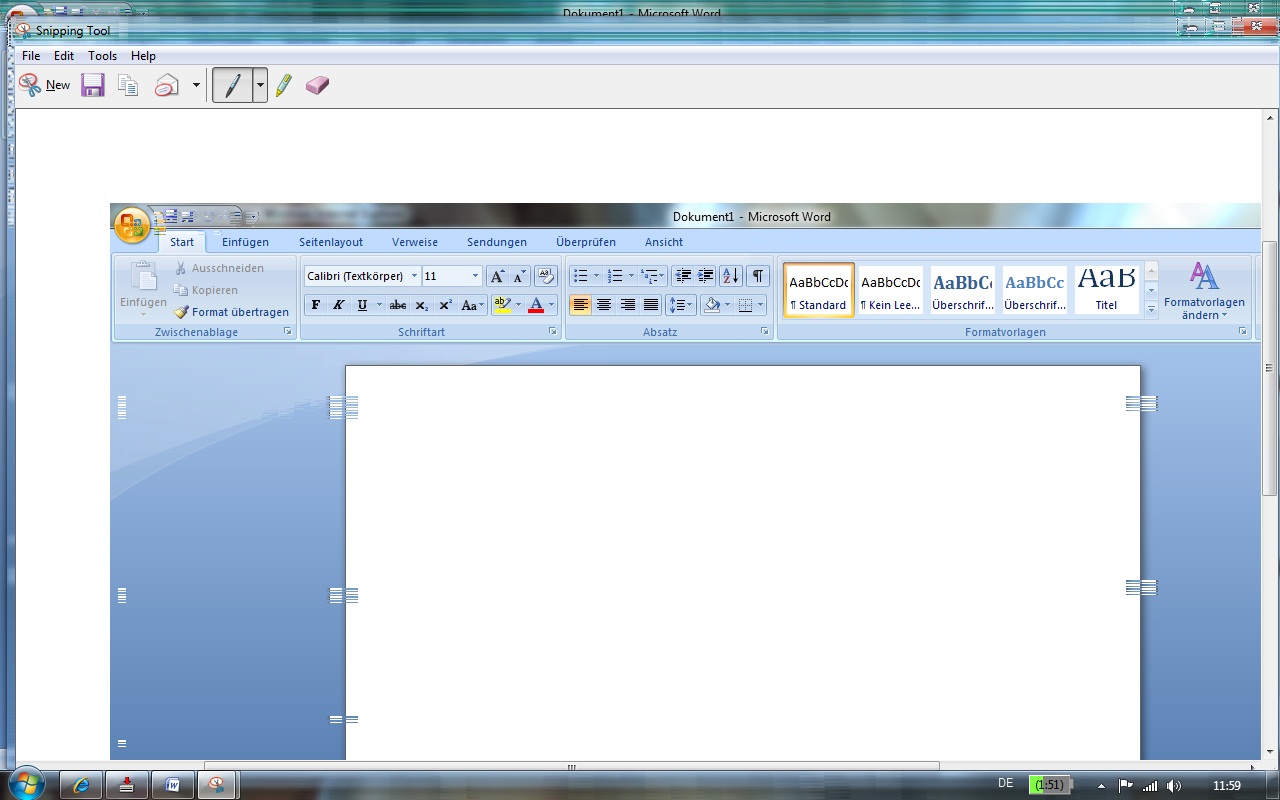Save the snip with the floppy disk icon

tap(93, 85)
